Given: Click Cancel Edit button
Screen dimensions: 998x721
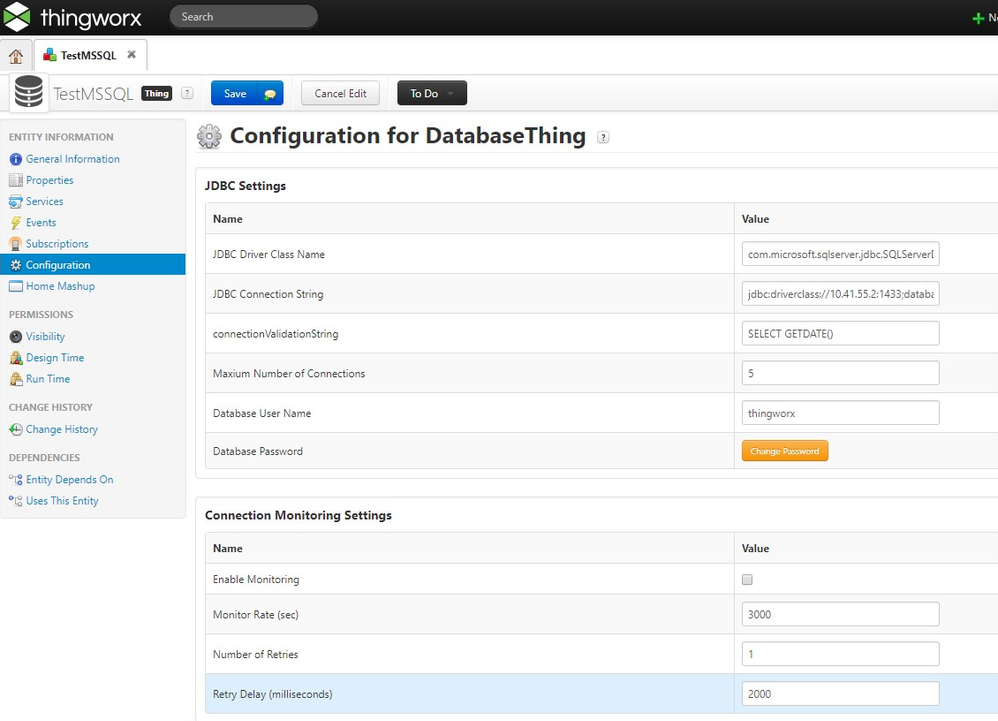Looking at the screenshot, I should coord(340,93).
